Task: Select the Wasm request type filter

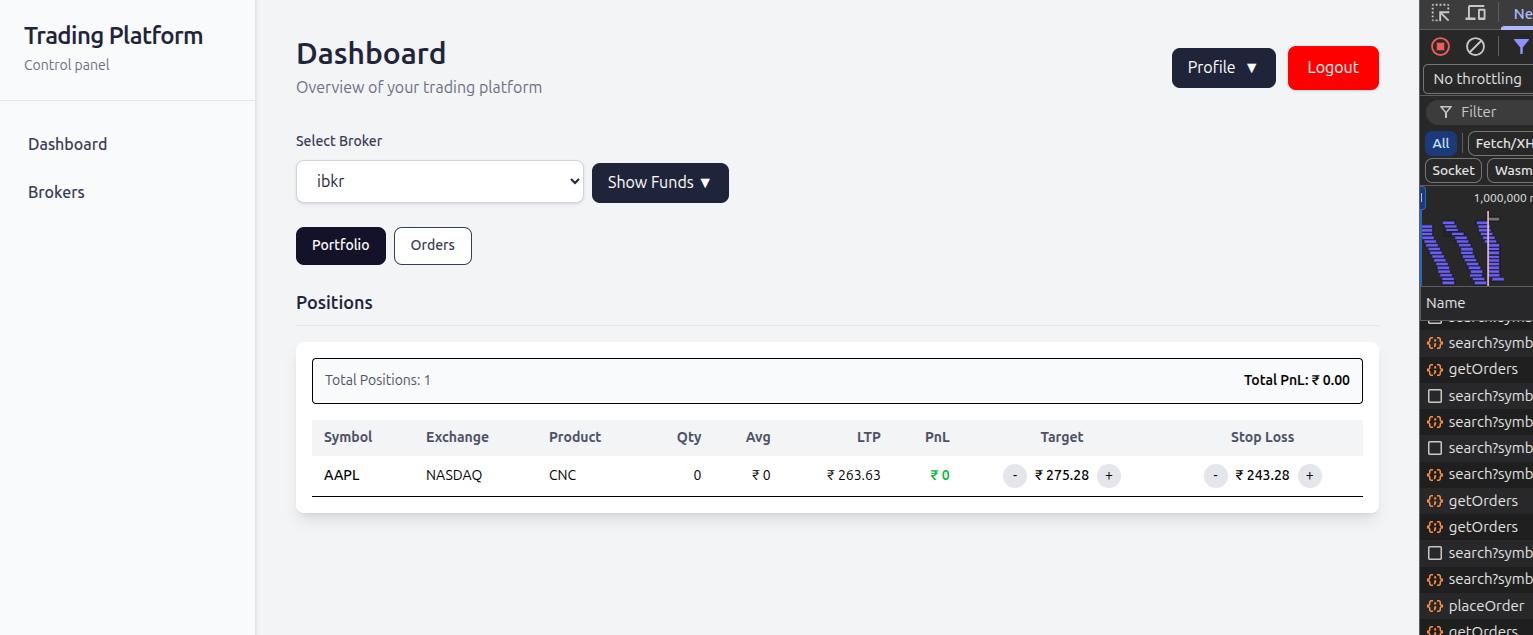Action: [x=1510, y=170]
